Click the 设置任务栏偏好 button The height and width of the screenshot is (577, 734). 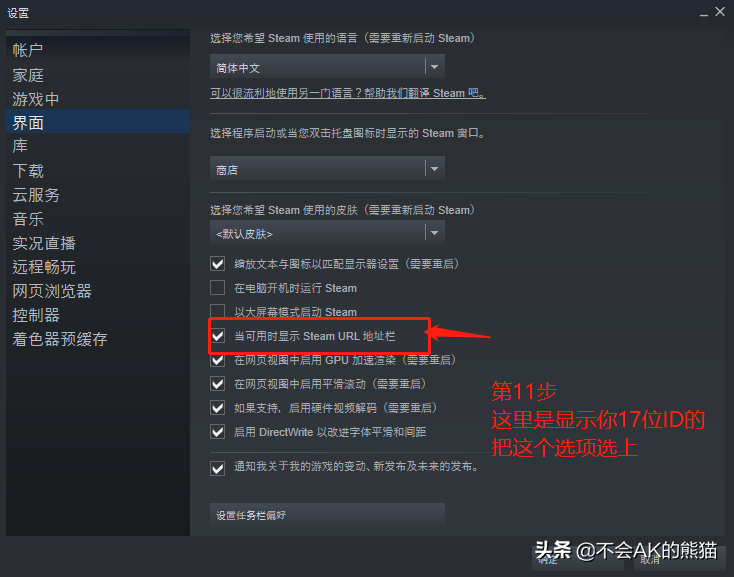point(327,515)
